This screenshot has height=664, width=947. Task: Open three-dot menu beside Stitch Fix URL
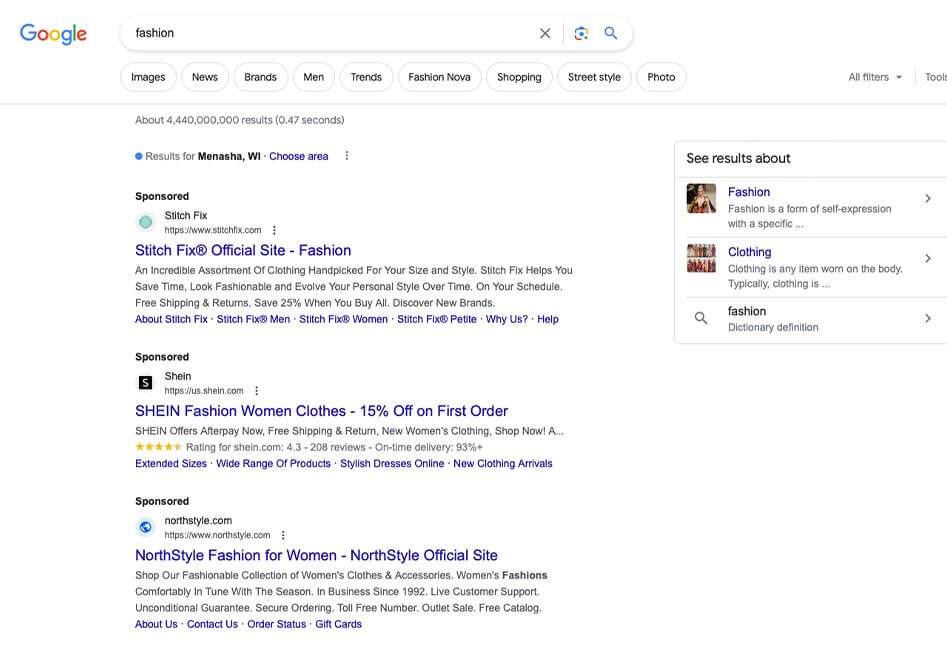pos(274,230)
